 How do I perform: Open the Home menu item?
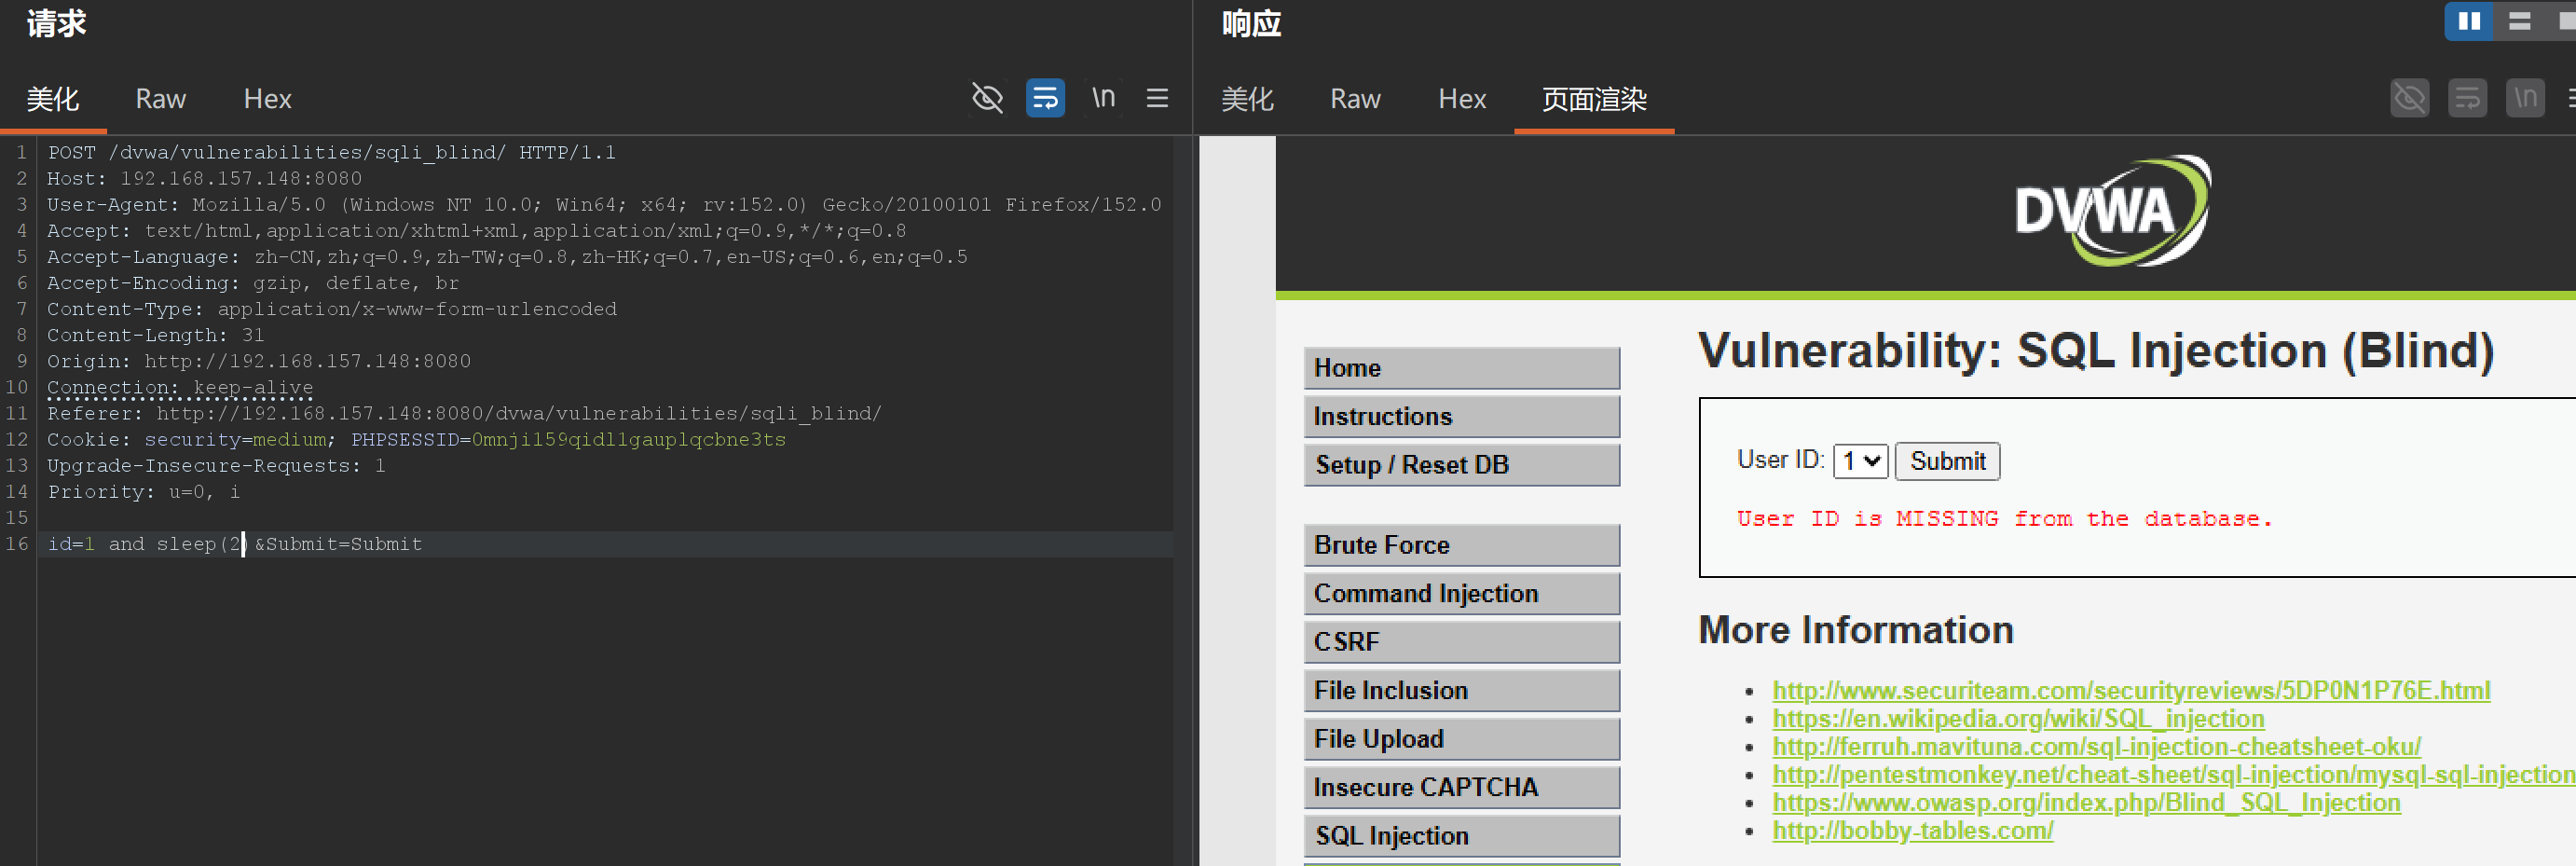[1461, 368]
